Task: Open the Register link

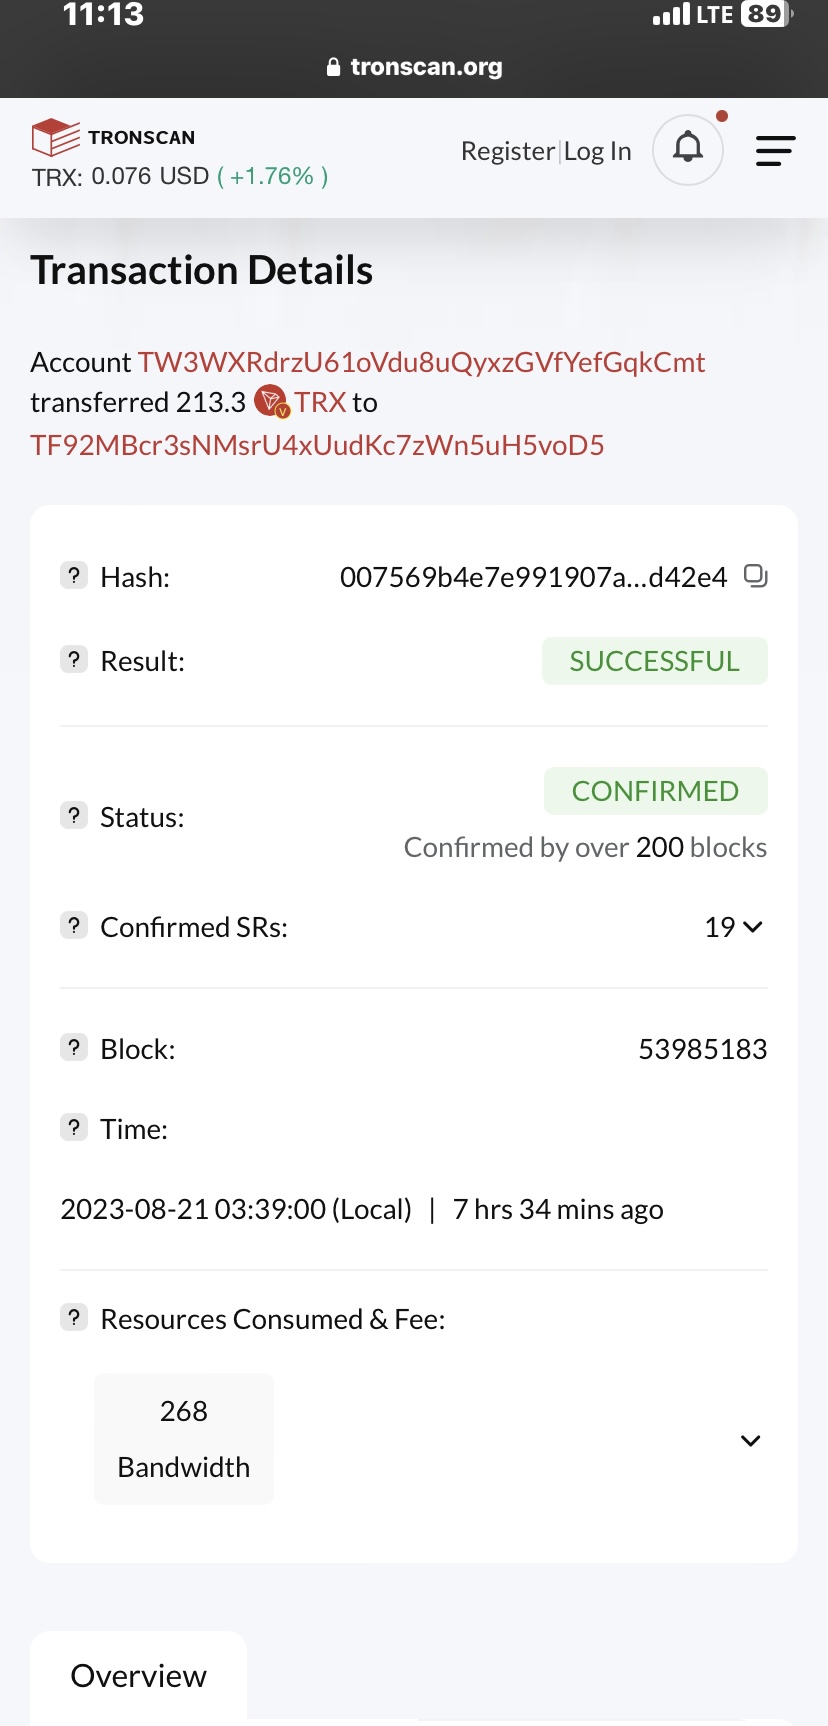Action: pyautogui.click(x=507, y=151)
